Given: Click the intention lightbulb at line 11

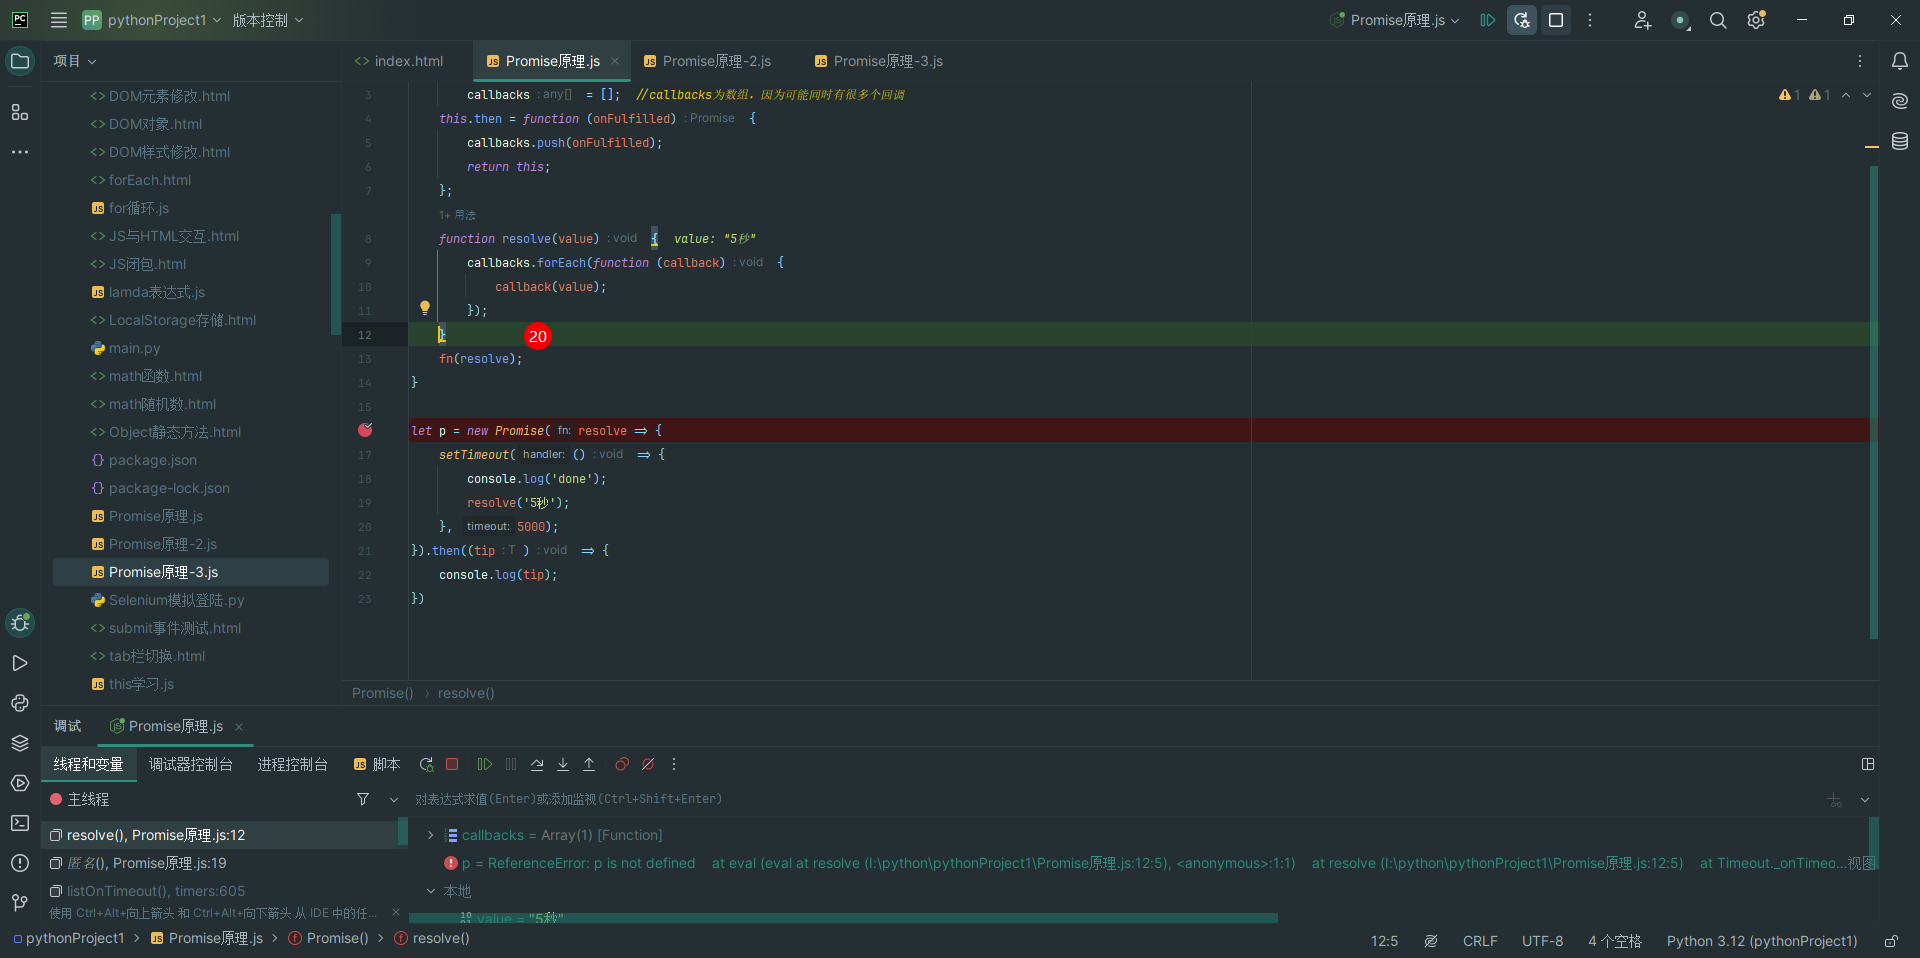Looking at the screenshot, I should [x=424, y=308].
